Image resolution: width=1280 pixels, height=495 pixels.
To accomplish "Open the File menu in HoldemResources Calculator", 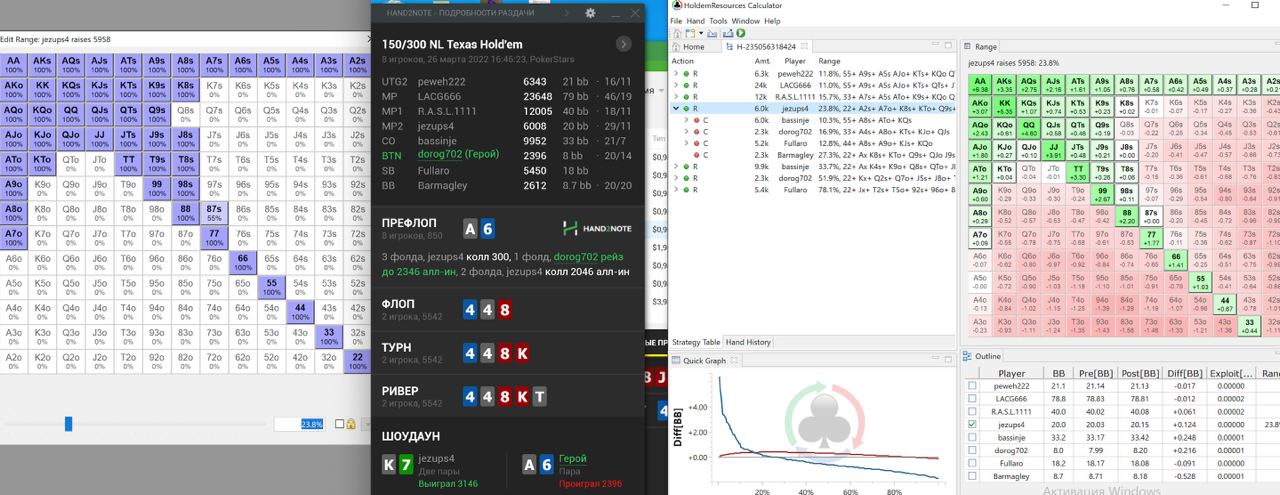I will tap(676, 21).
